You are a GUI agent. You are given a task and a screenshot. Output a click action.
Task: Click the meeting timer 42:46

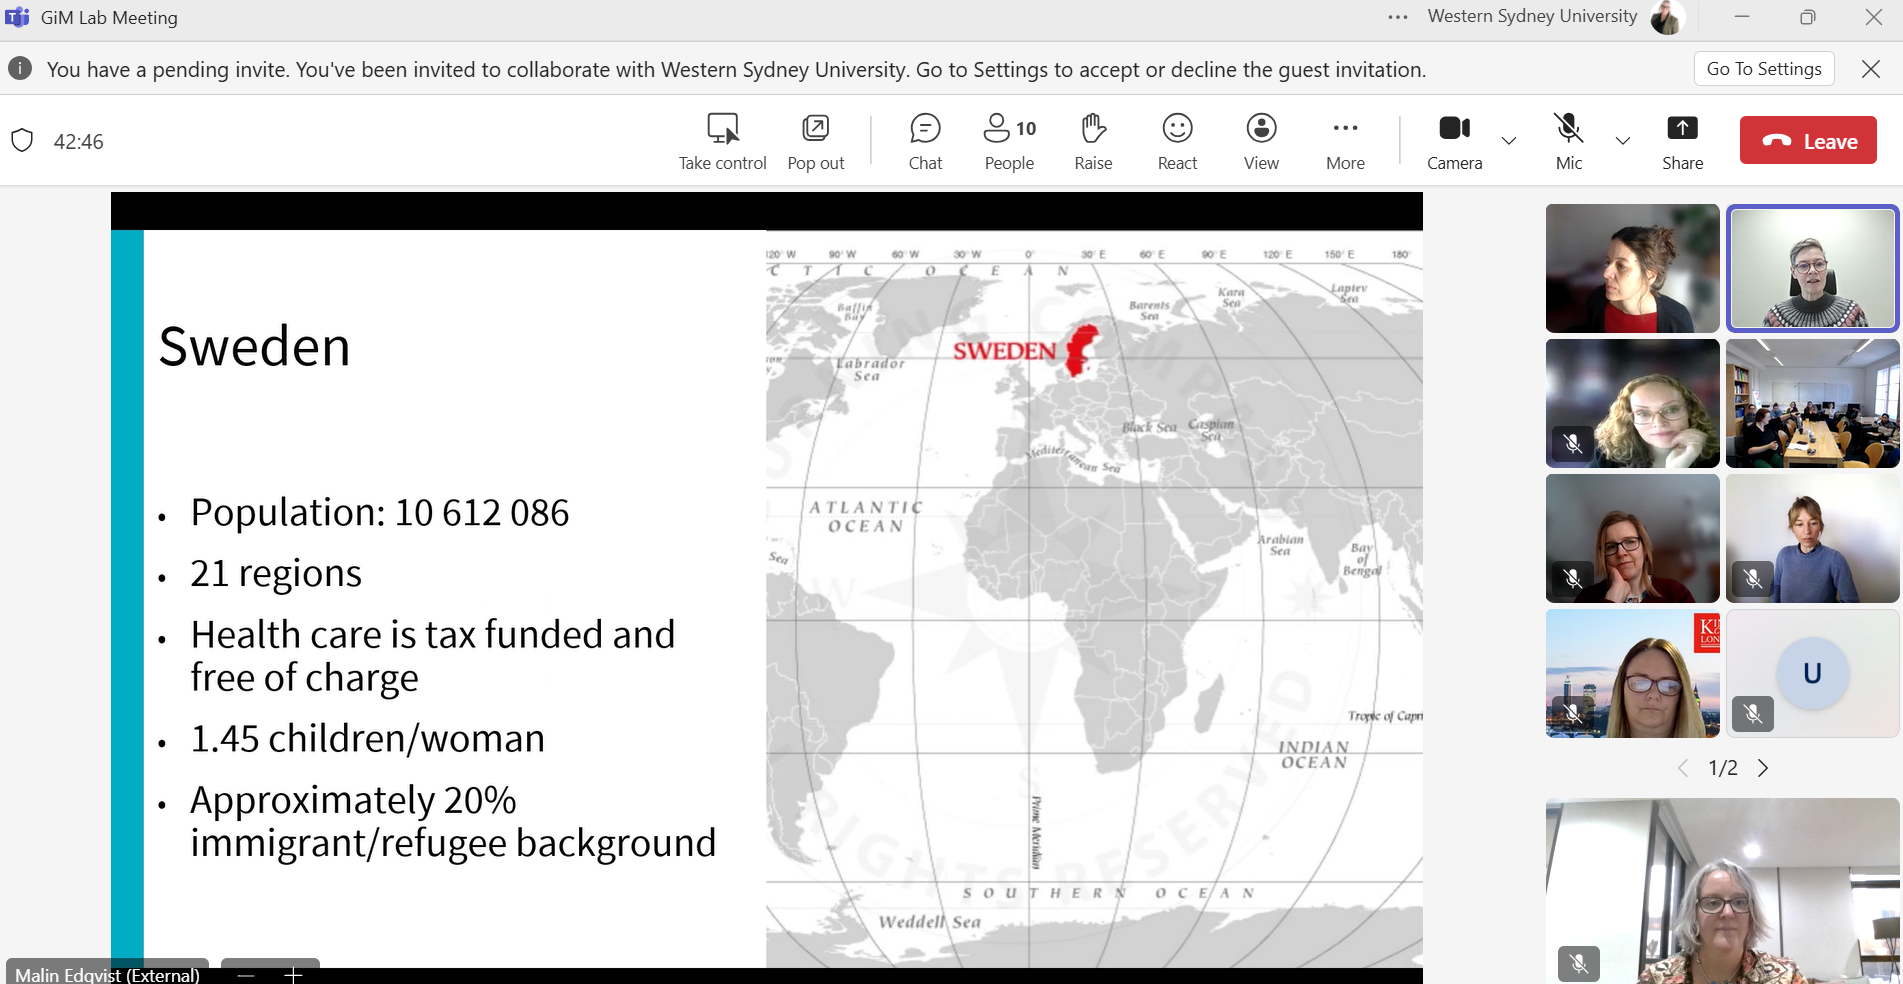click(x=79, y=141)
